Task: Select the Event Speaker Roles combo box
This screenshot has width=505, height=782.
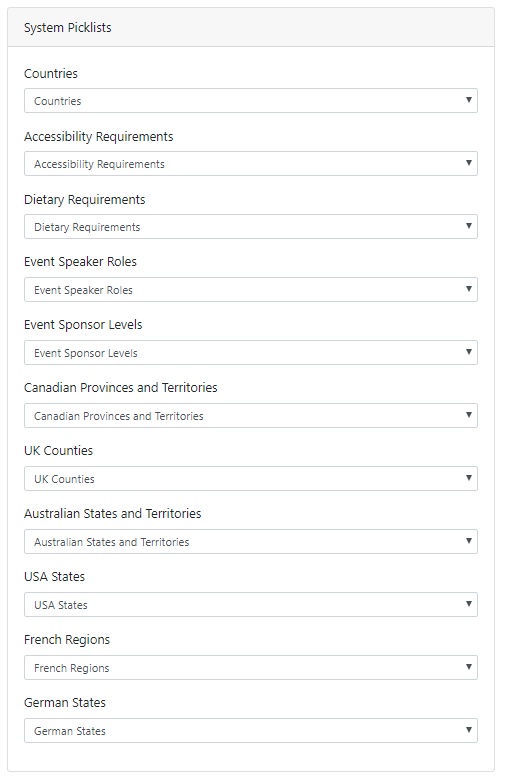Action: pos(251,290)
